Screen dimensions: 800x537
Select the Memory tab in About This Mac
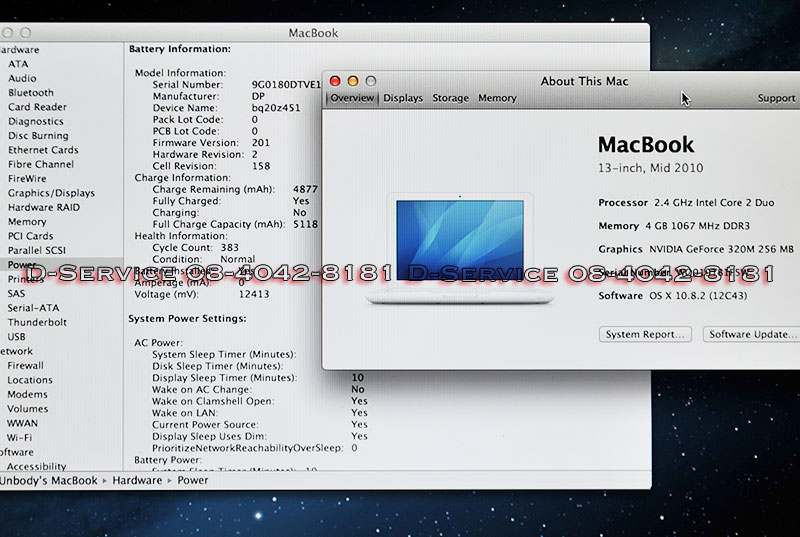point(497,98)
